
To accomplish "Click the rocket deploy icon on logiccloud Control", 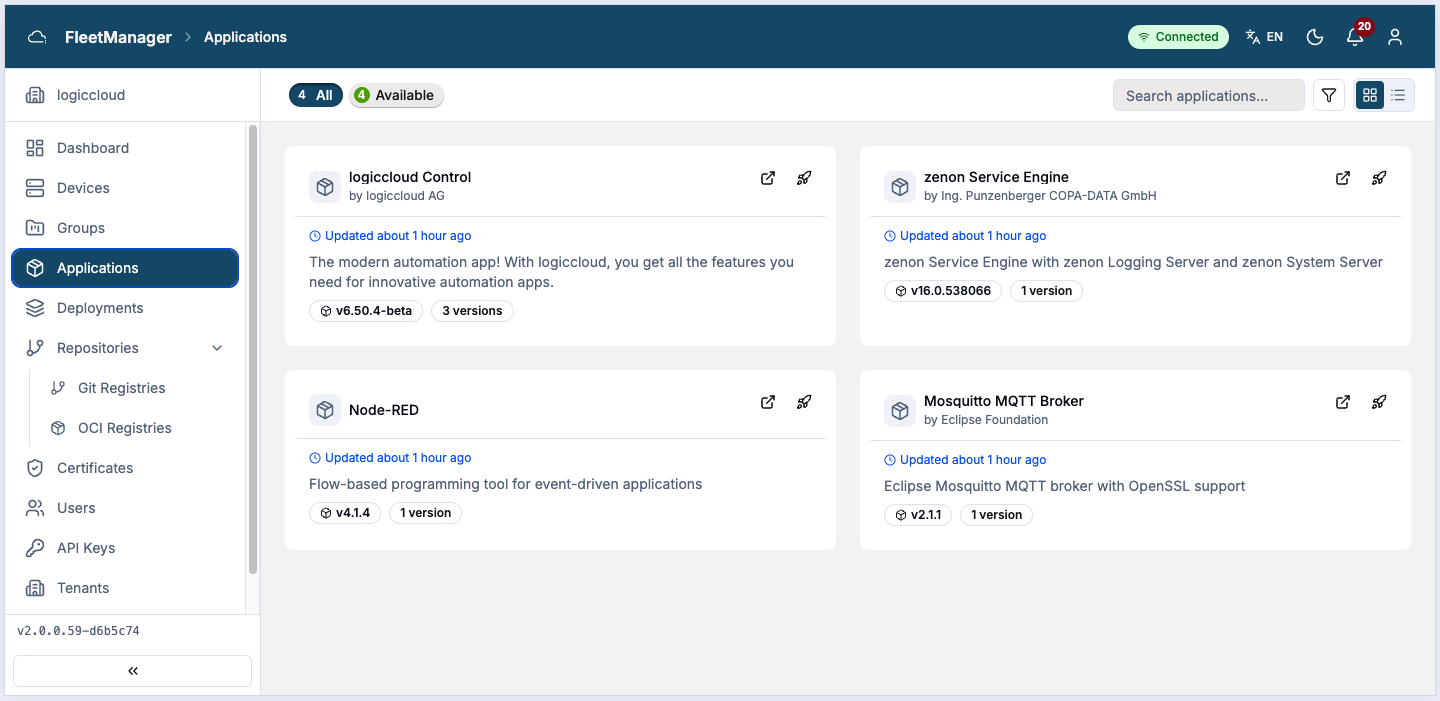I will coord(804,178).
